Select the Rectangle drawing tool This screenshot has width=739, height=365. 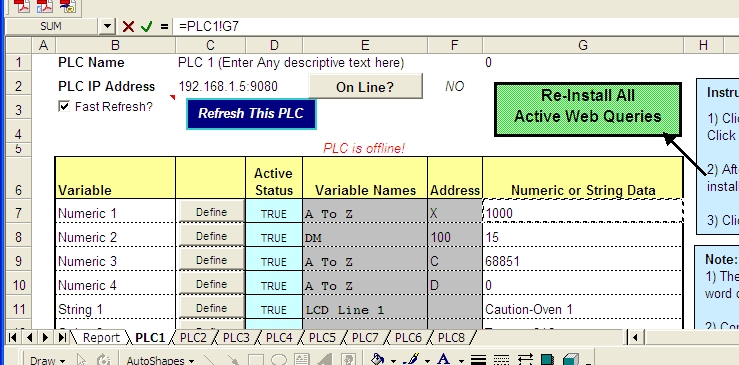256,360
